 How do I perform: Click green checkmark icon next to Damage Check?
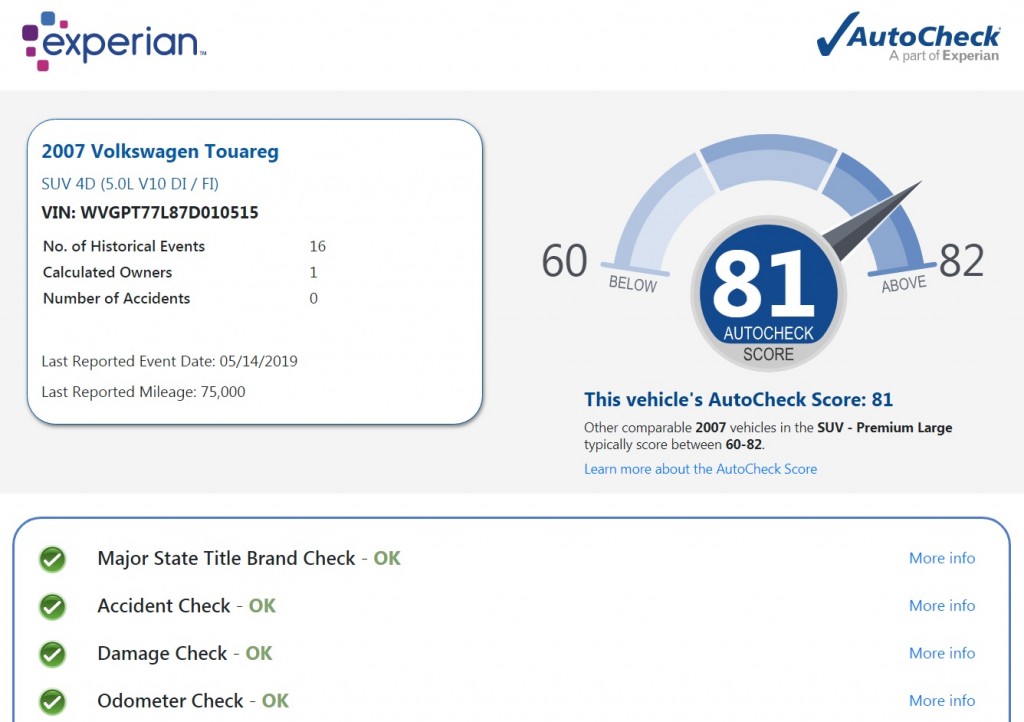52,654
